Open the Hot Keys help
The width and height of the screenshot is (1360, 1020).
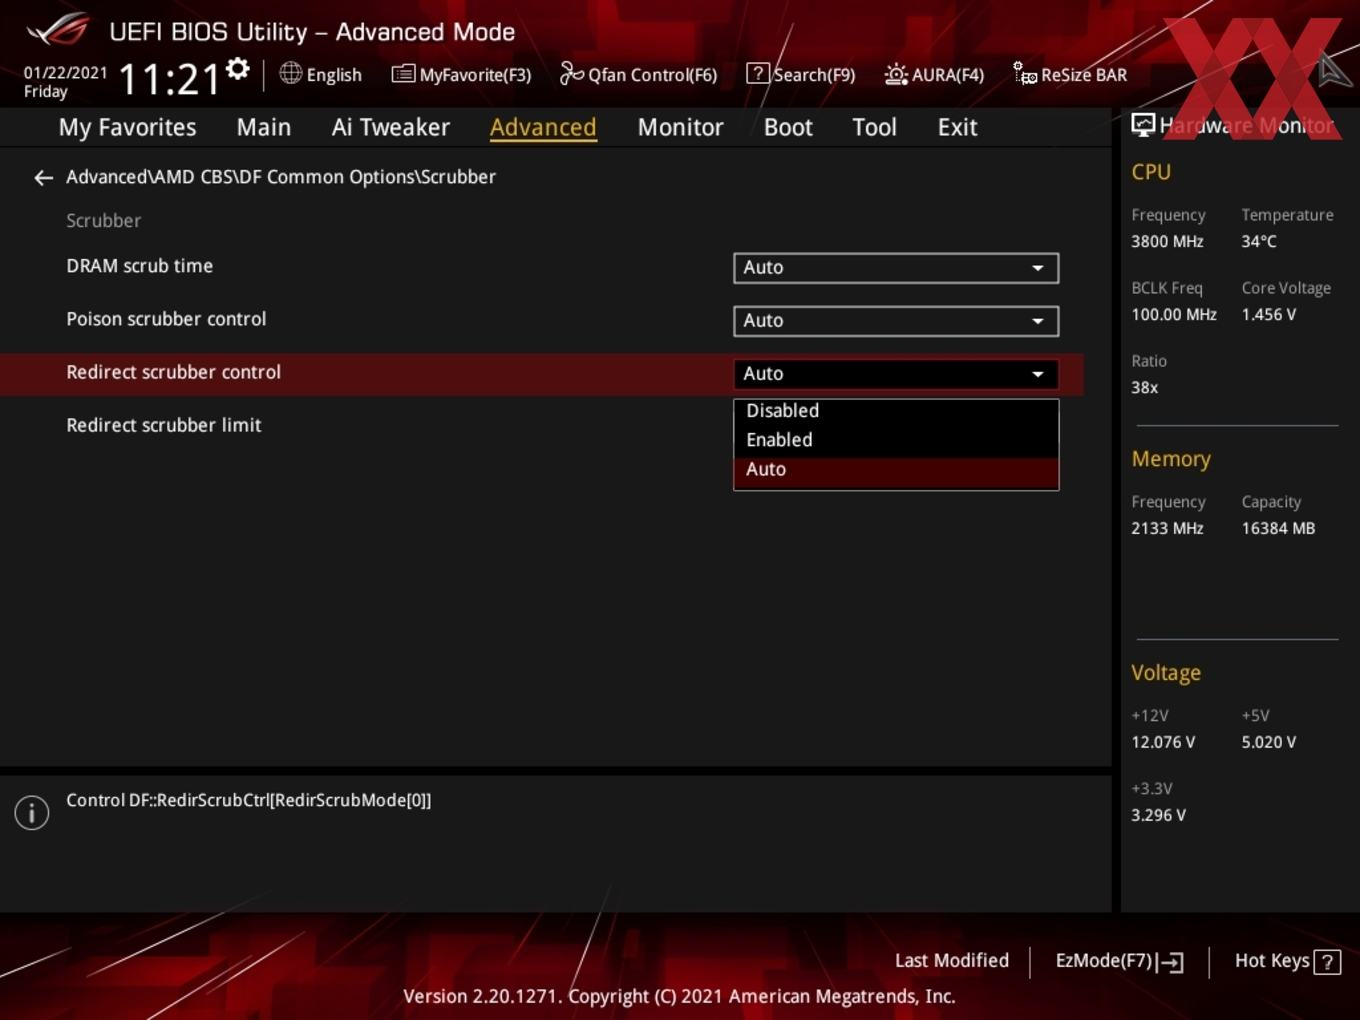pyautogui.click(x=1287, y=961)
